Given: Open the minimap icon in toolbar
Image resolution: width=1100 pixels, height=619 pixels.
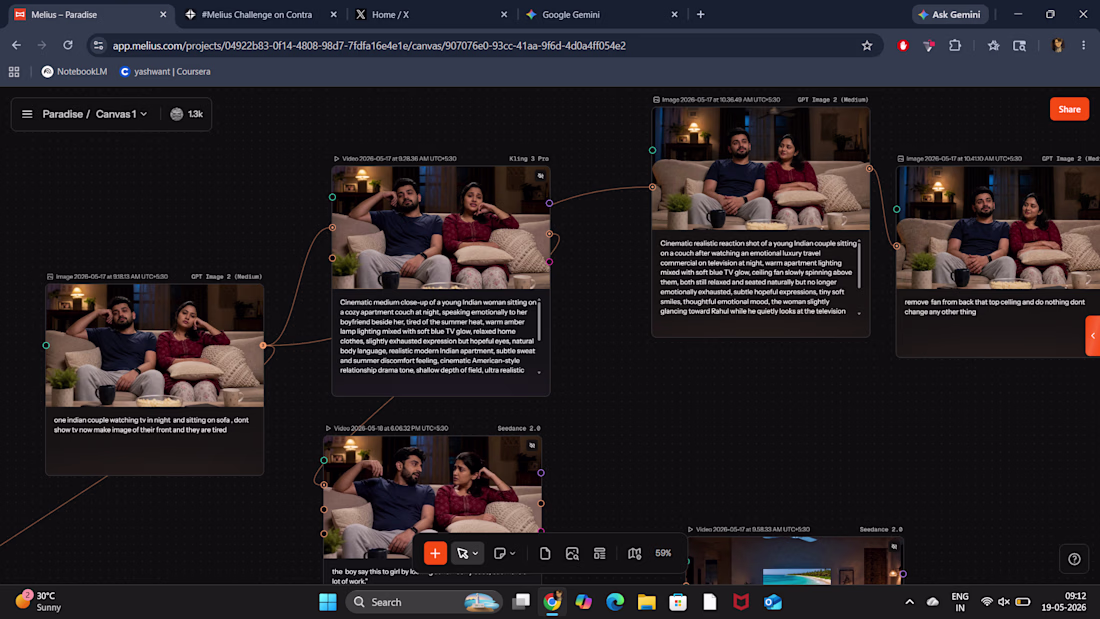Looking at the screenshot, I should (634, 553).
